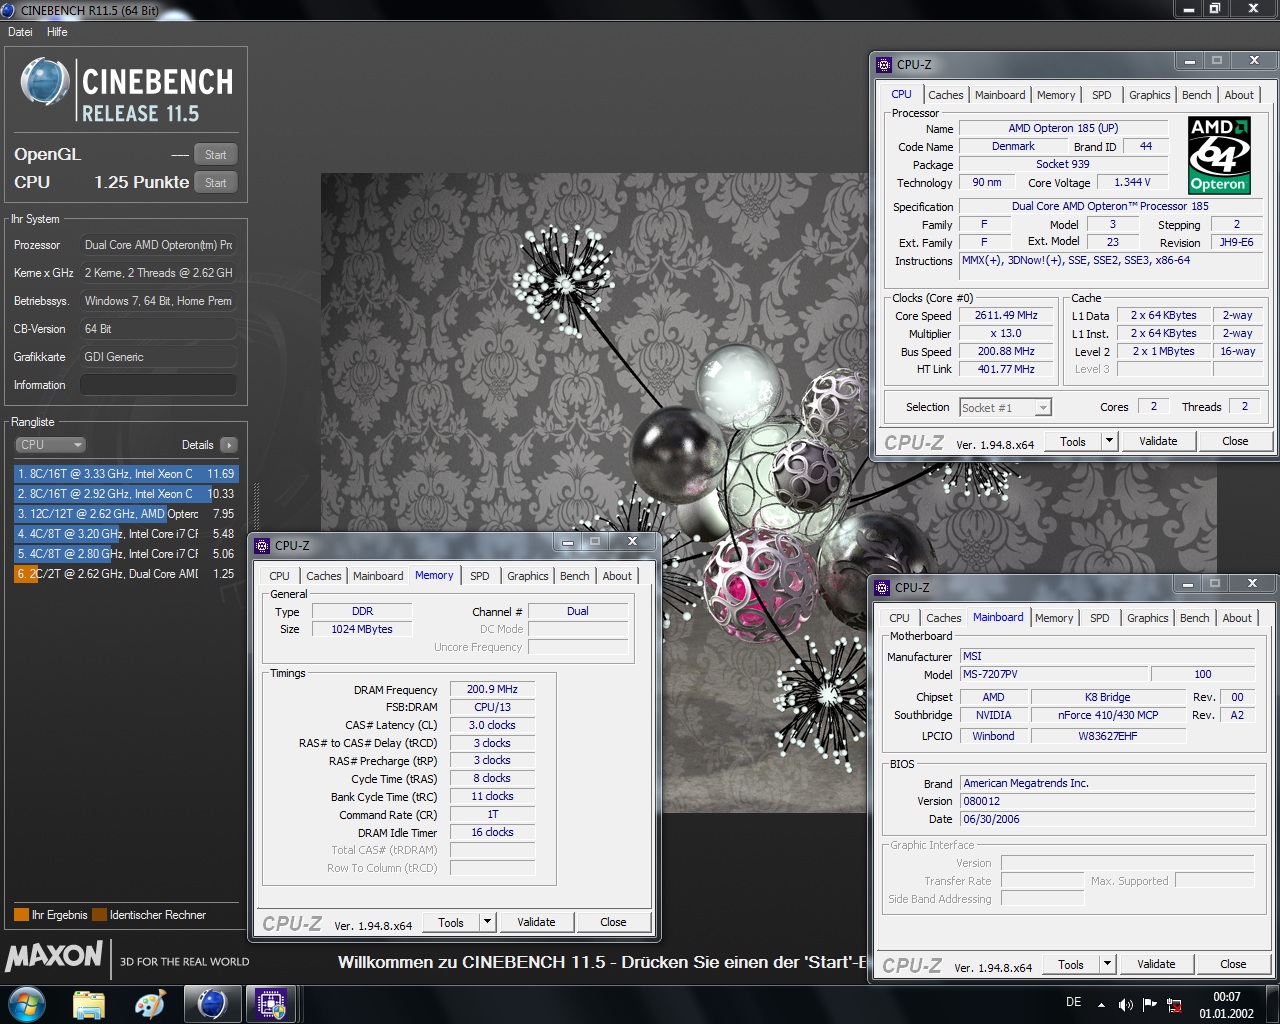Select the 12C/12T AMD Opteron ranking row
The image size is (1280, 1024).
click(x=126, y=514)
